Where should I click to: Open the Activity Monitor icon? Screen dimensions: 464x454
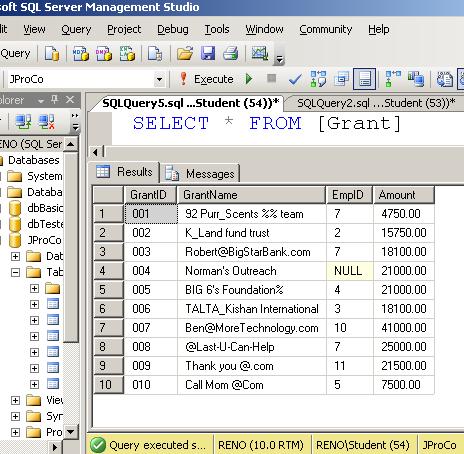click(x=260, y=53)
